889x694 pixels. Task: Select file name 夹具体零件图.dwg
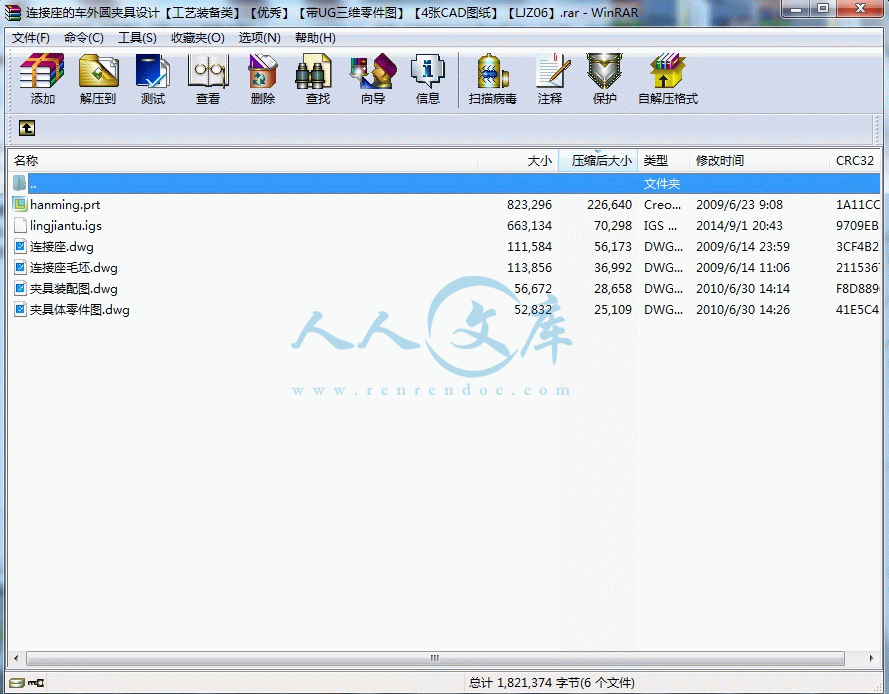(x=79, y=310)
